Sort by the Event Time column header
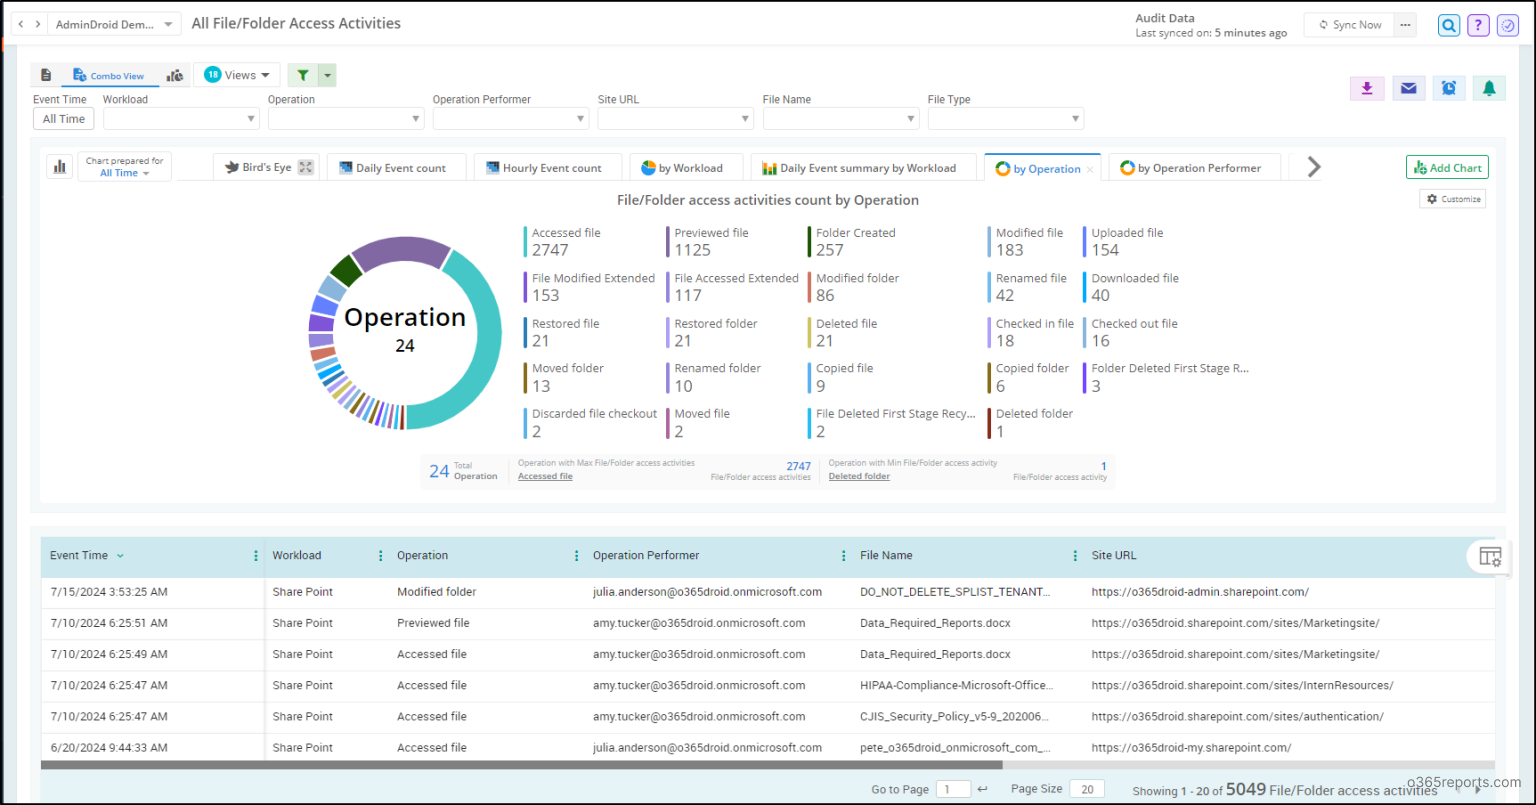The image size is (1536, 805). pyautogui.click(x=79, y=556)
